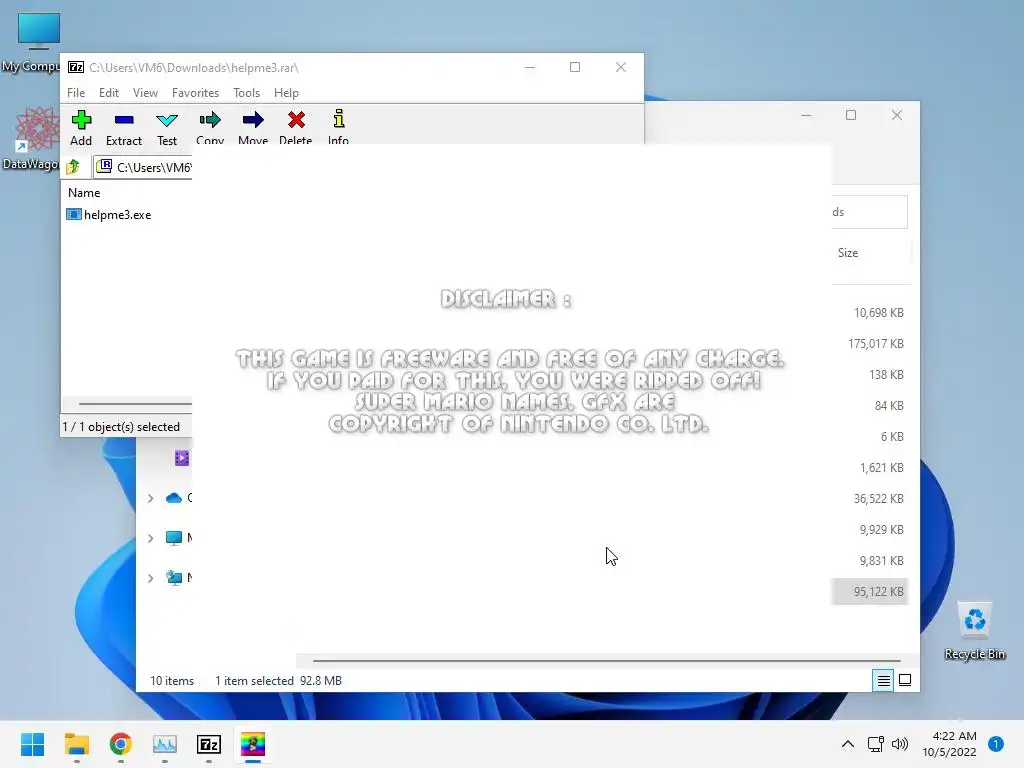Minimize the File Explorer window
Image resolution: width=1024 pixels, height=768 pixels.
tap(806, 116)
